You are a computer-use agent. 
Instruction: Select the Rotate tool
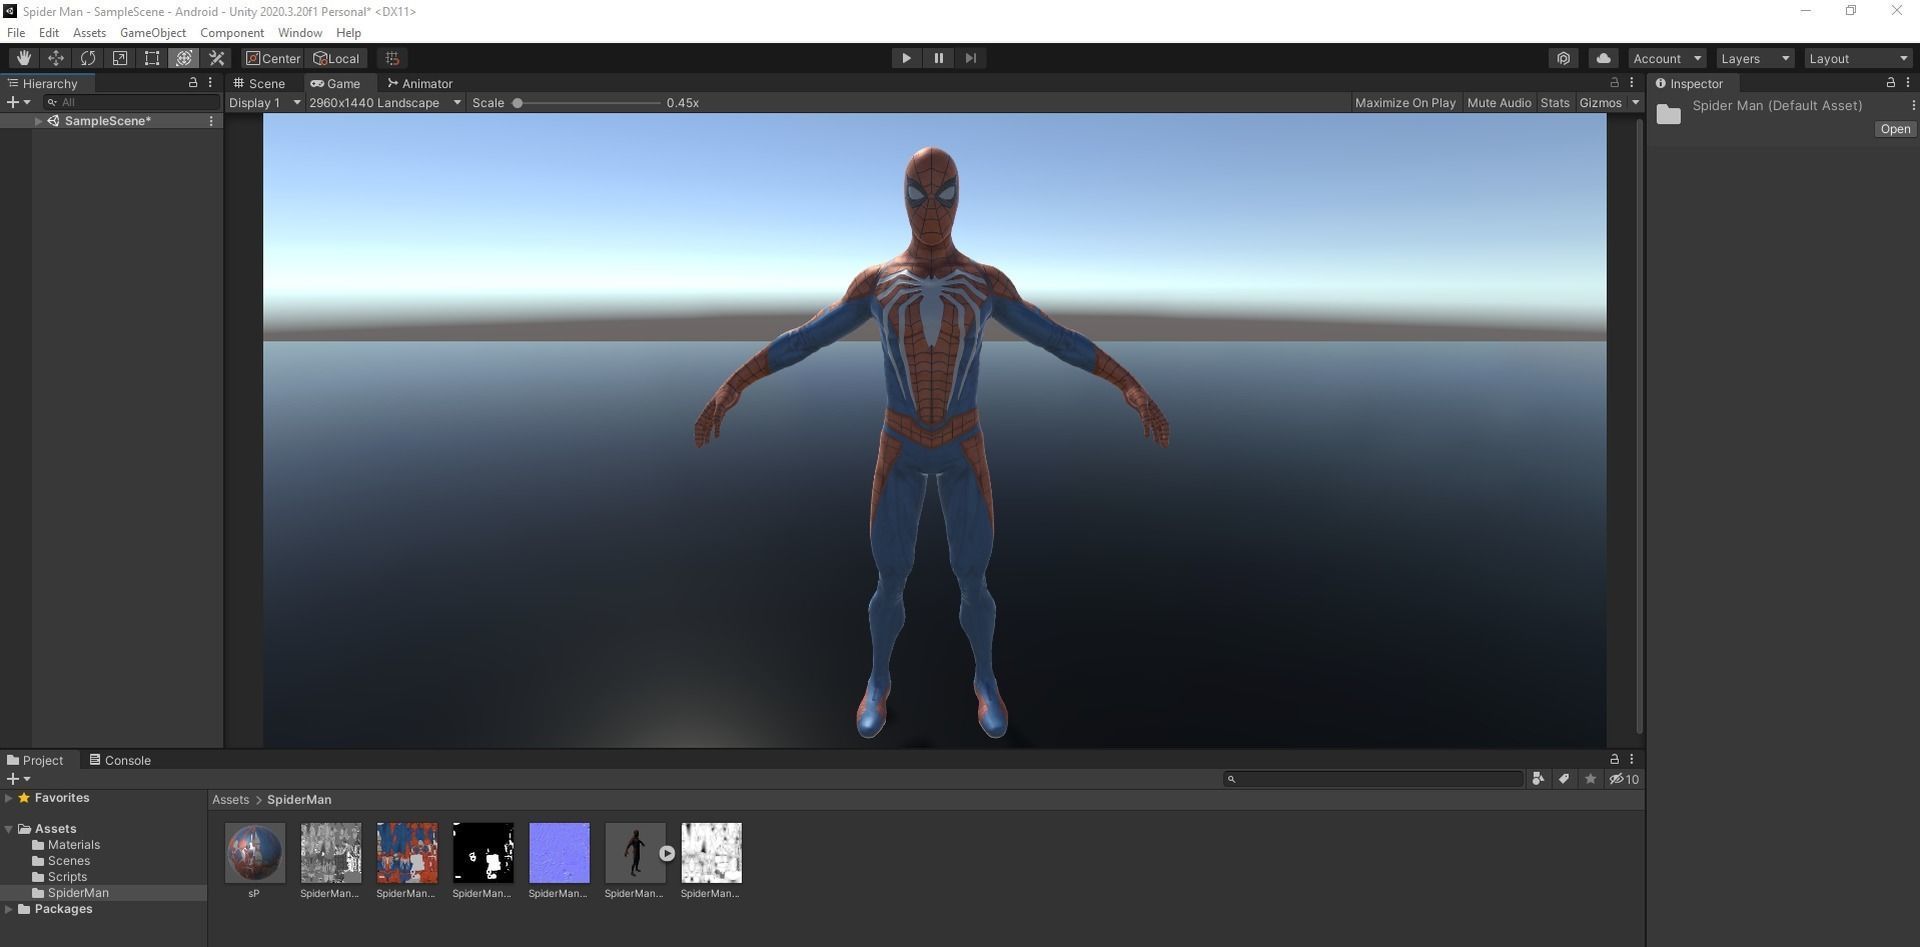coord(88,58)
